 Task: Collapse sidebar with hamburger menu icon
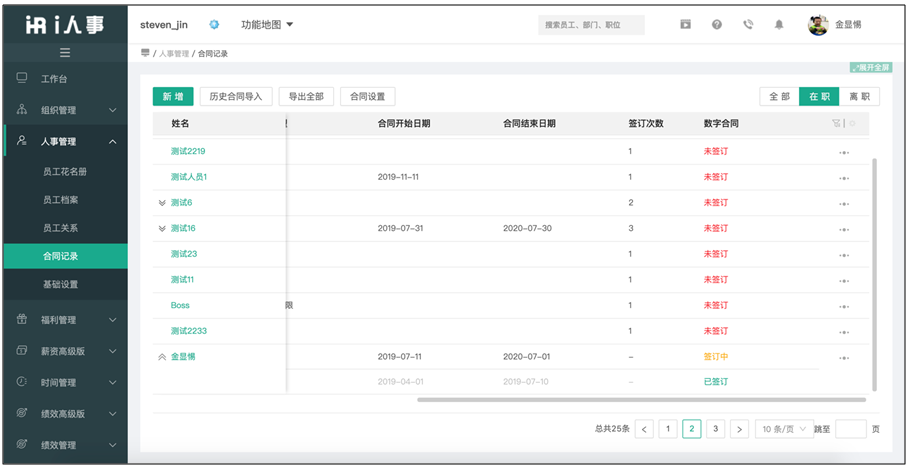pos(65,53)
